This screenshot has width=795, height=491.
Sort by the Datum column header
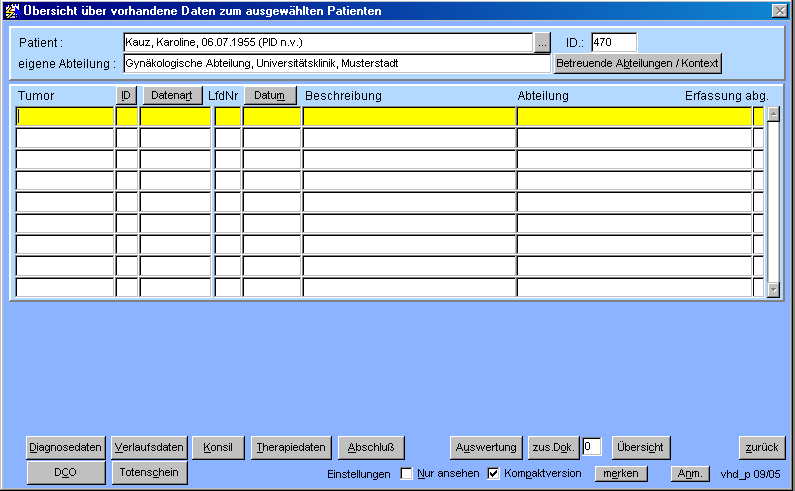click(x=270, y=96)
